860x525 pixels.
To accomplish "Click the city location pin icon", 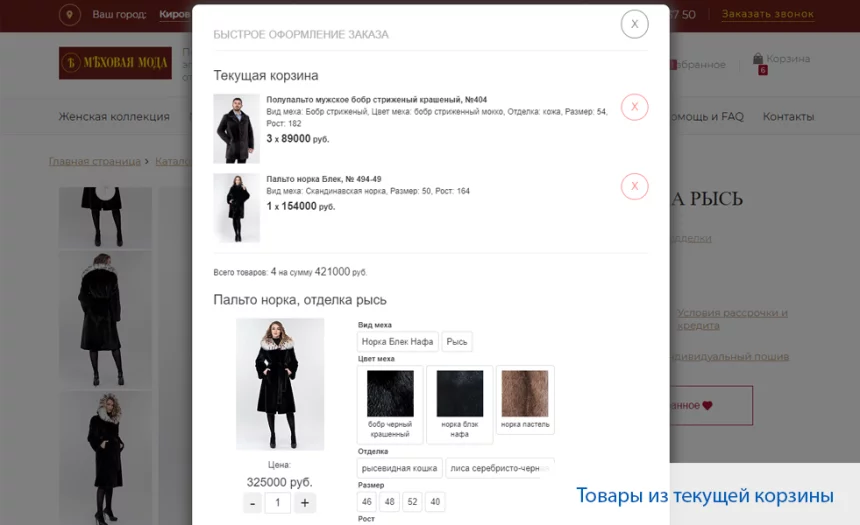I will click(x=70, y=15).
